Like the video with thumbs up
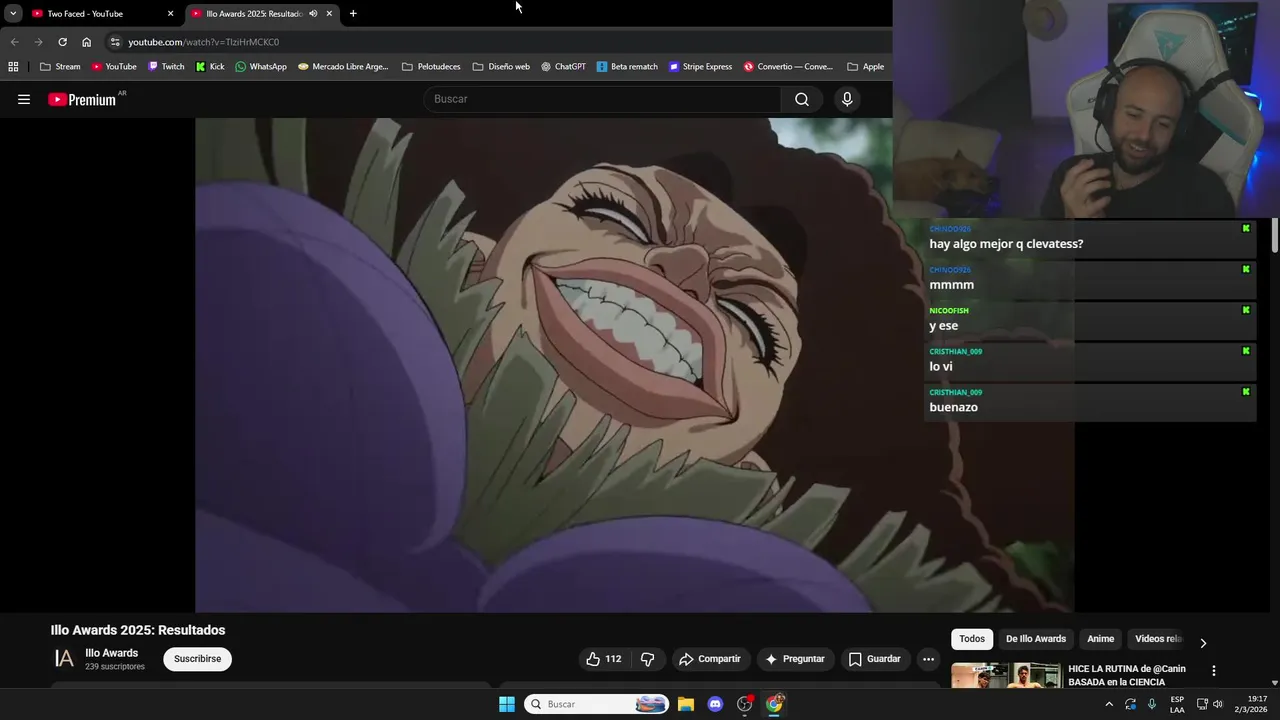The image size is (1280, 720). pyautogui.click(x=603, y=659)
